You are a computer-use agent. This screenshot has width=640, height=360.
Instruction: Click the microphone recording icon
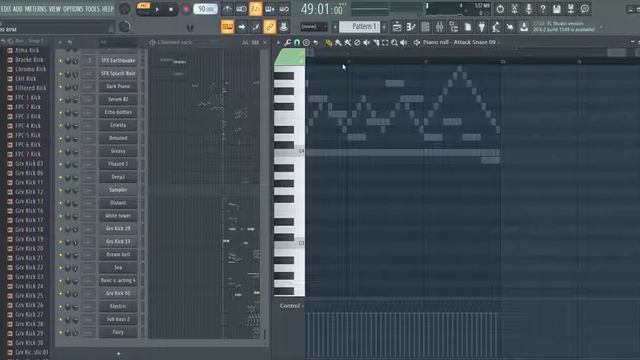[x=529, y=9]
